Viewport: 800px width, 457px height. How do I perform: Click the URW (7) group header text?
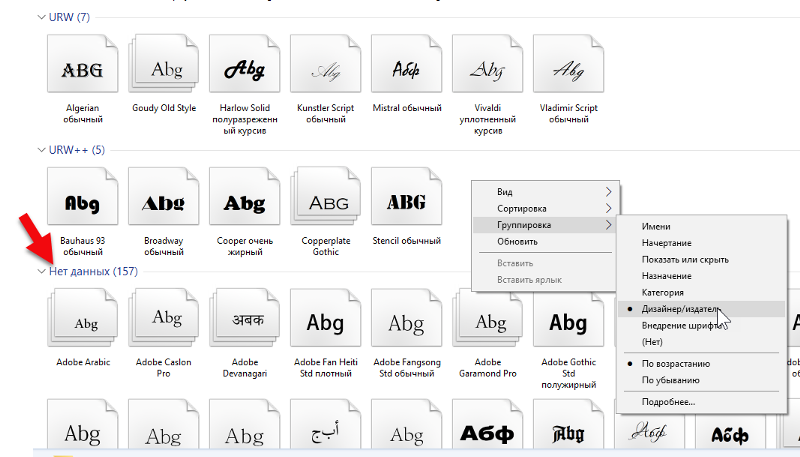69,17
